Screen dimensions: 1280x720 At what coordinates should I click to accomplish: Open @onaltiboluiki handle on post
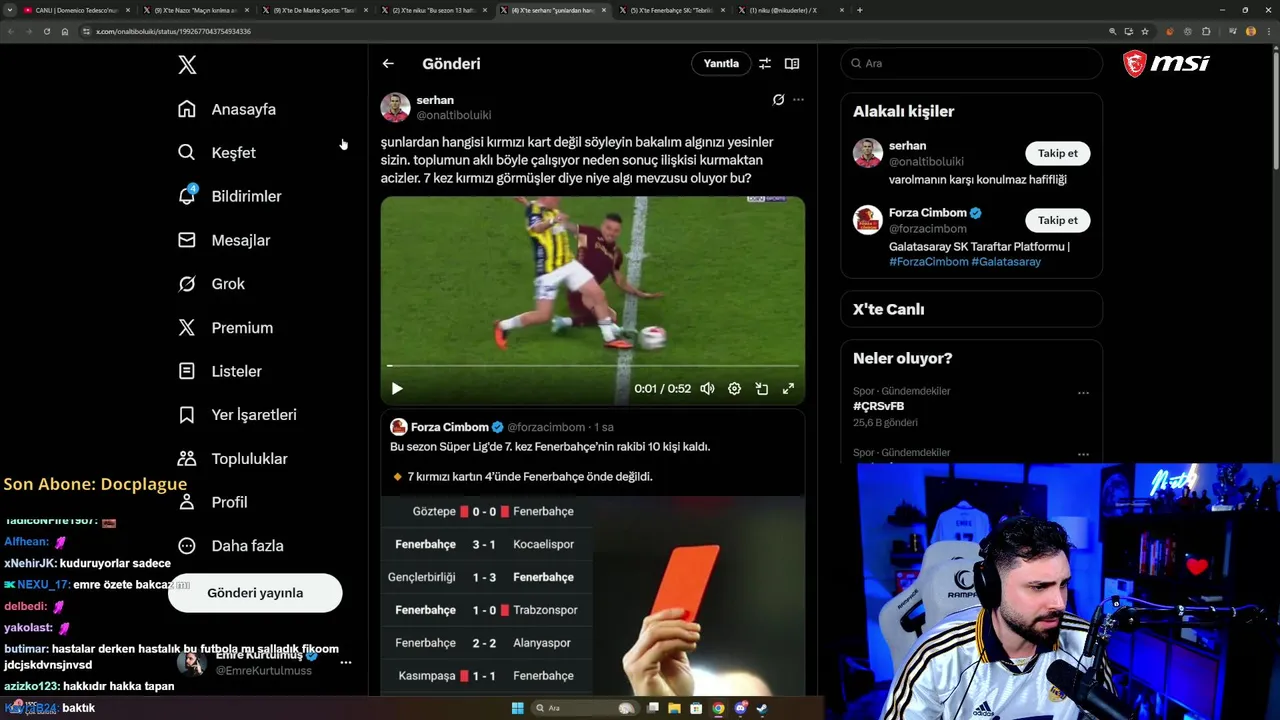click(454, 115)
